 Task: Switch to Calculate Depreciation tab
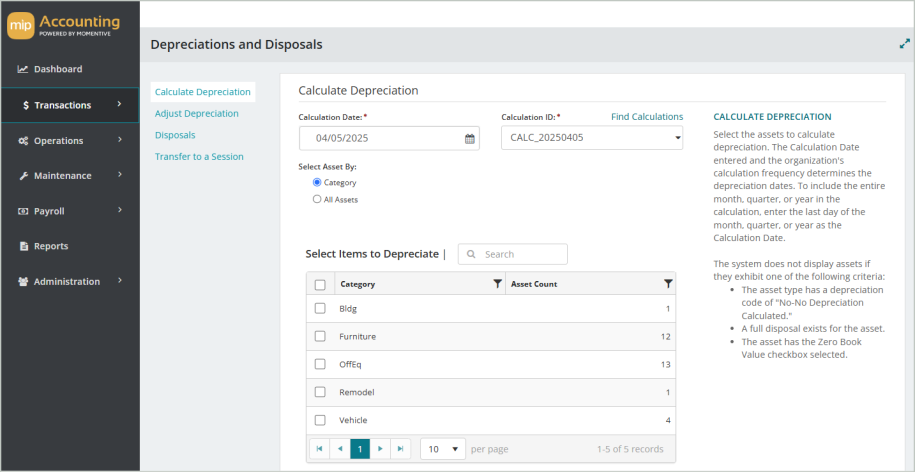(202, 92)
